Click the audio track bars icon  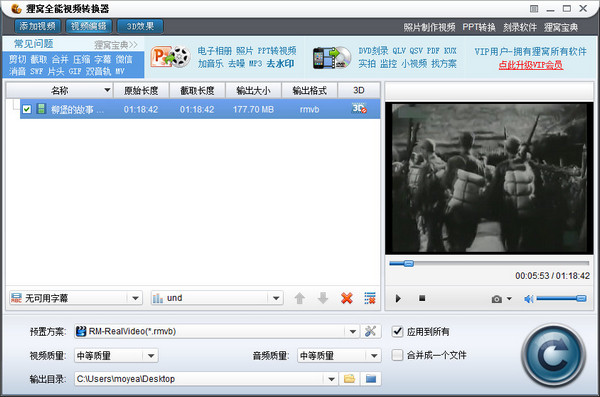158,298
